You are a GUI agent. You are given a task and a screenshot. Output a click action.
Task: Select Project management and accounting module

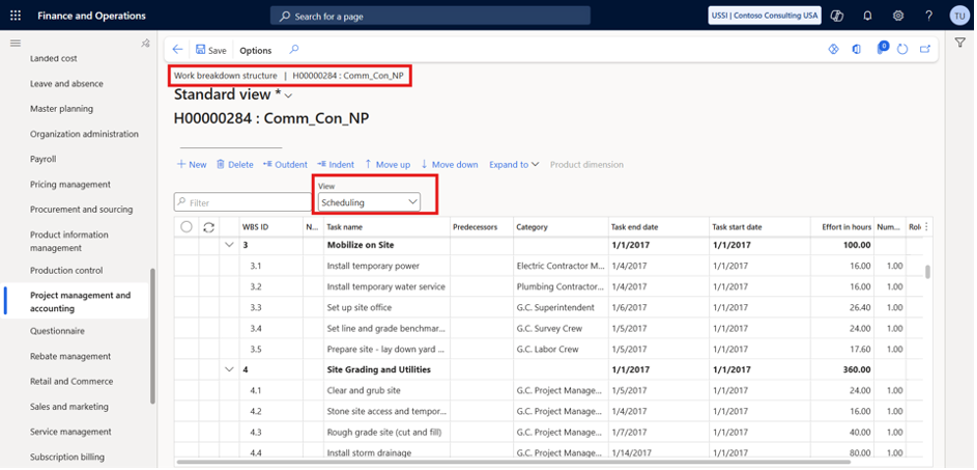coord(80,301)
